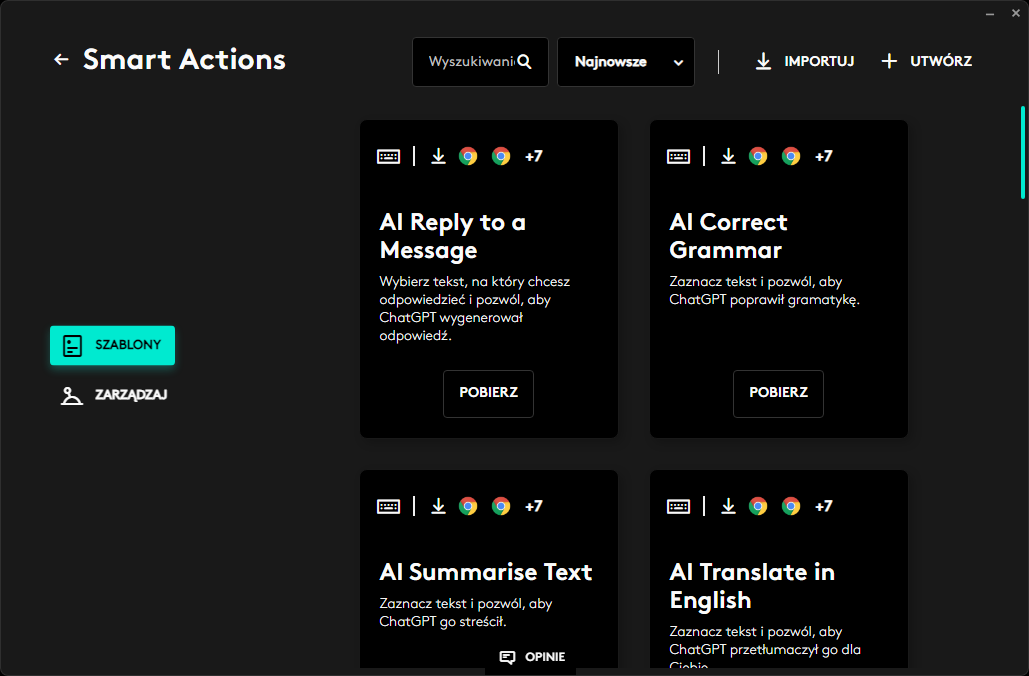The height and width of the screenshot is (676, 1029).
Task: Close the Smart Actions window
Action: tap(1016, 13)
